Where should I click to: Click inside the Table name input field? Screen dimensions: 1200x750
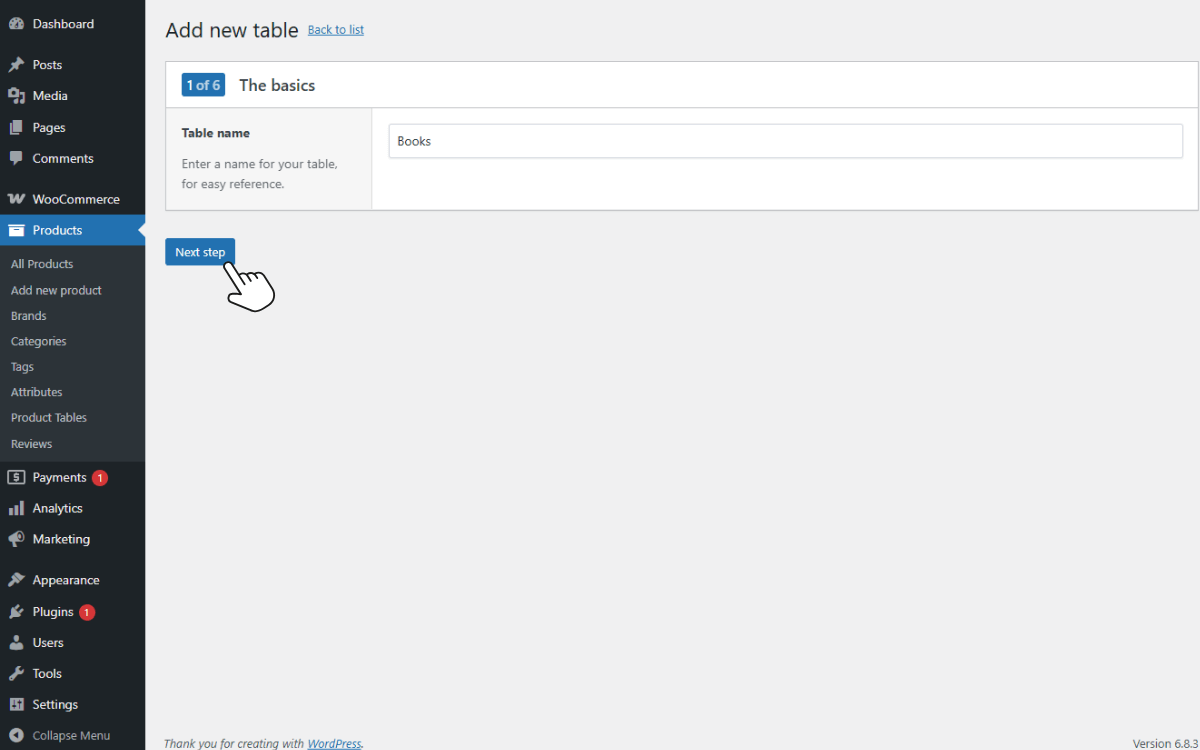point(700,140)
